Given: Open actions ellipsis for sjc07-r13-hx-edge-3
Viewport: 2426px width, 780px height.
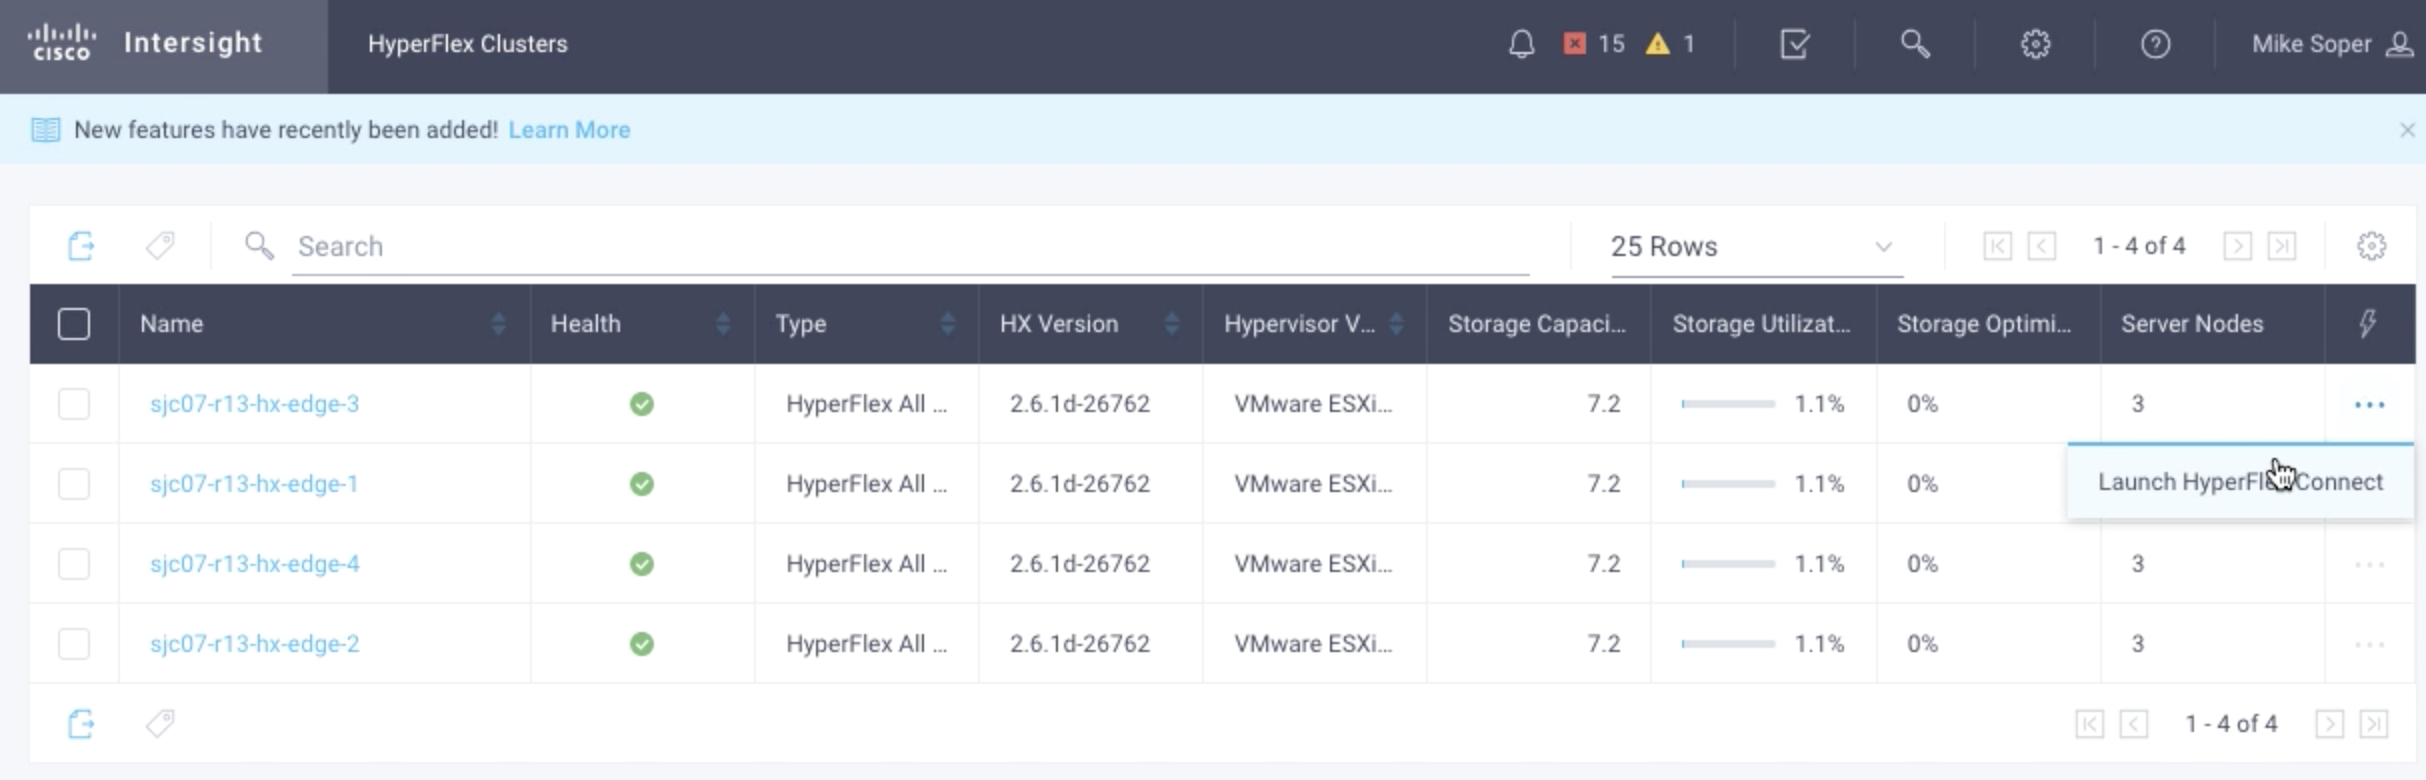Looking at the screenshot, I should pyautogui.click(x=2369, y=404).
